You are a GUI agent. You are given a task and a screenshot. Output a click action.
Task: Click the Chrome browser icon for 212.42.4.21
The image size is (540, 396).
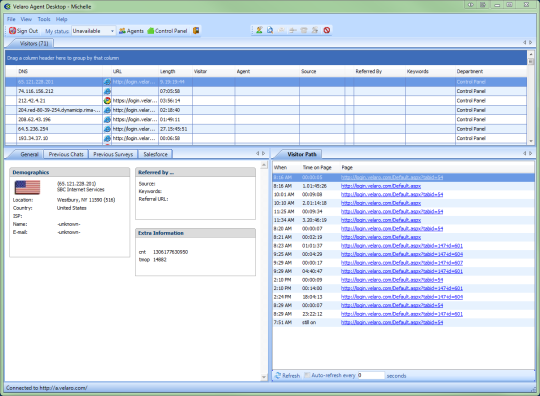click(x=107, y=101)
